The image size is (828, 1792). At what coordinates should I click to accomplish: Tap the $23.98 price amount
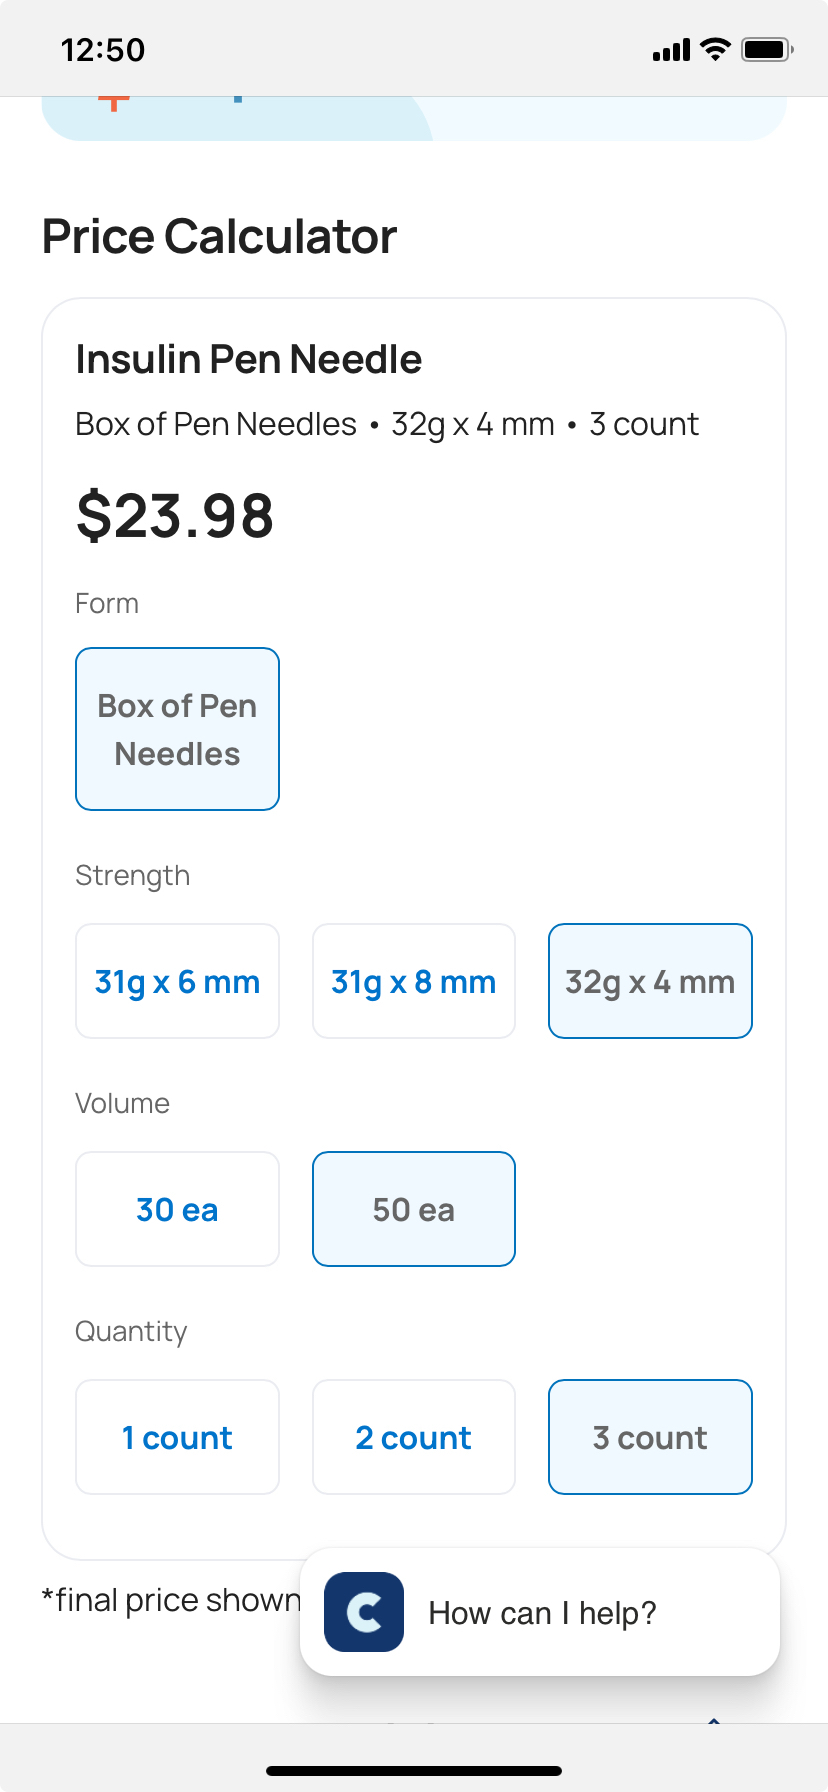175,516
